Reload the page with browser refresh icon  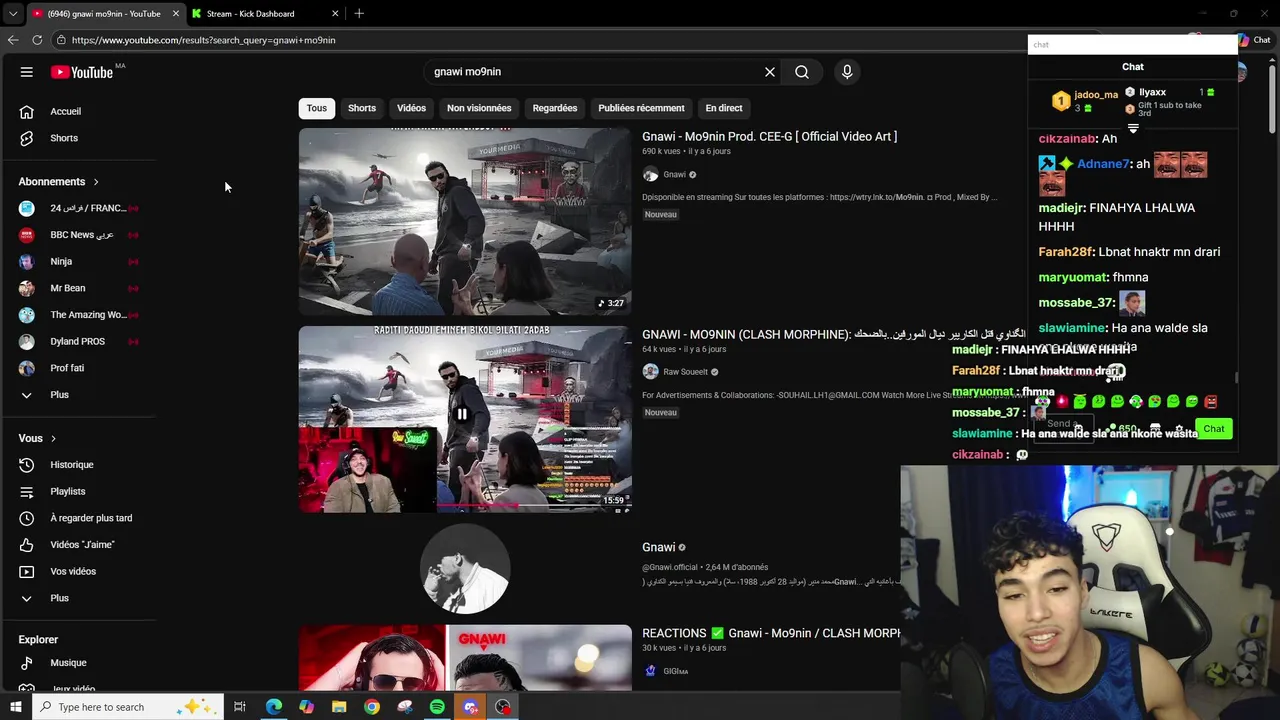point(37,40)
